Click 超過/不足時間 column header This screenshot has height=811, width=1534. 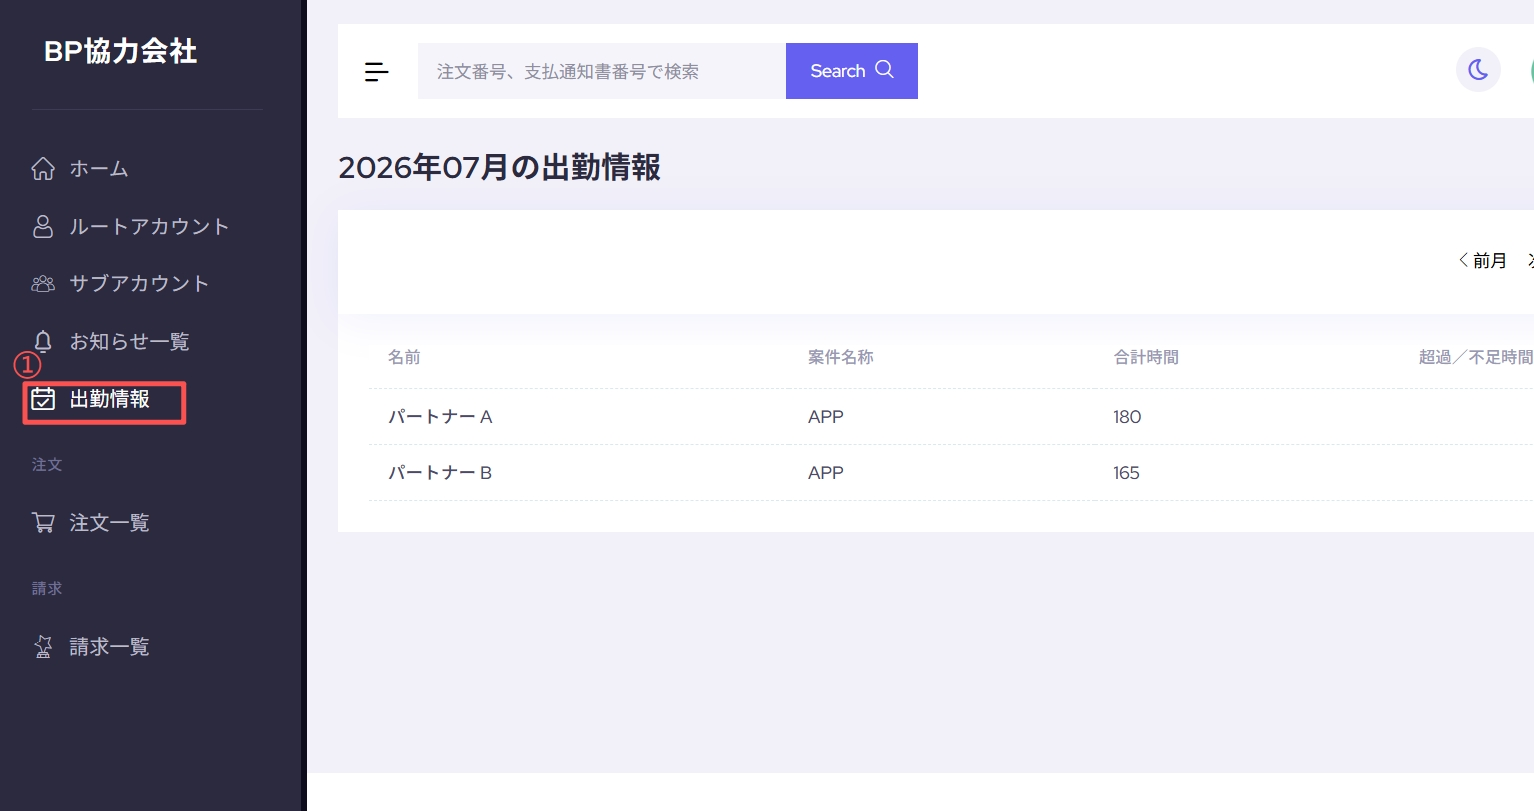(x=1476, y=357)
